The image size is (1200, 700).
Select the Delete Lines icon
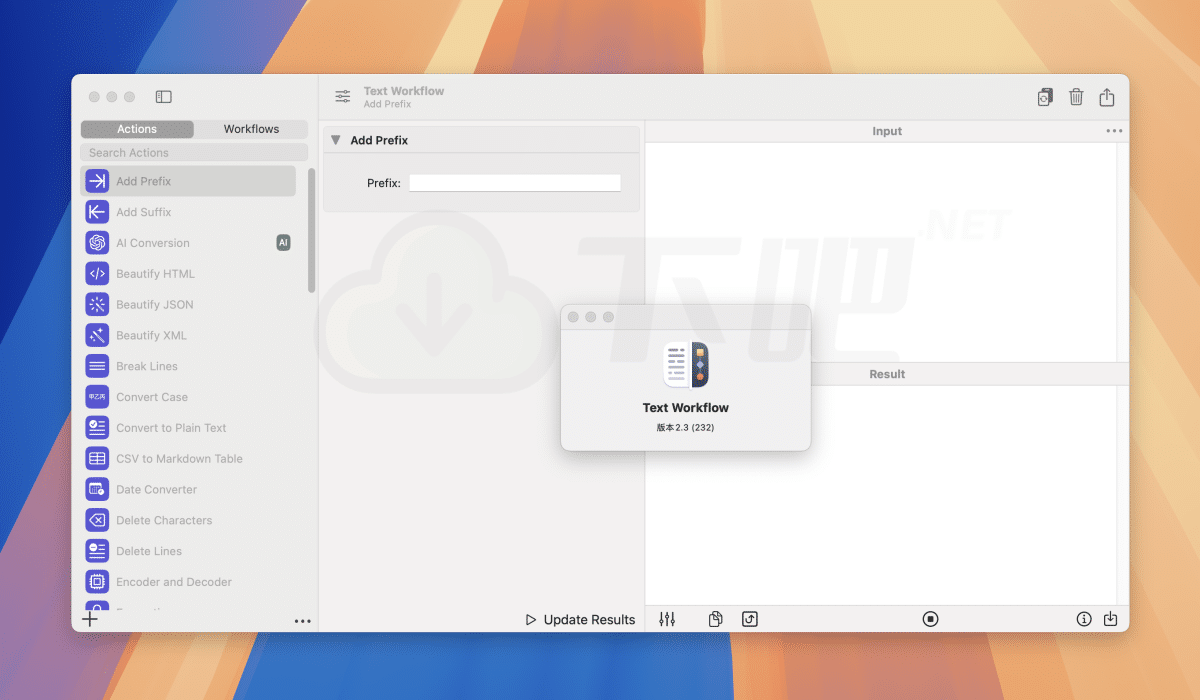pos(97,552)
